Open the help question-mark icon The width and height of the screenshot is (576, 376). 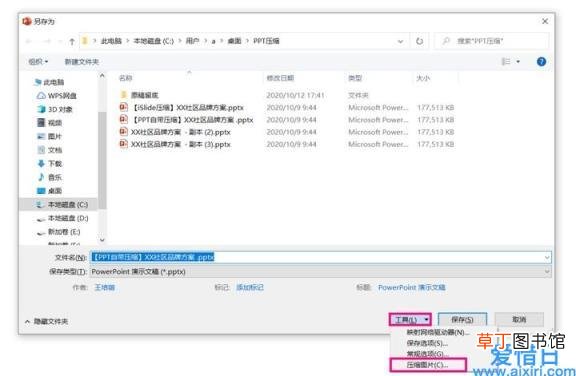pyautogui.click(x=541, y=62)
